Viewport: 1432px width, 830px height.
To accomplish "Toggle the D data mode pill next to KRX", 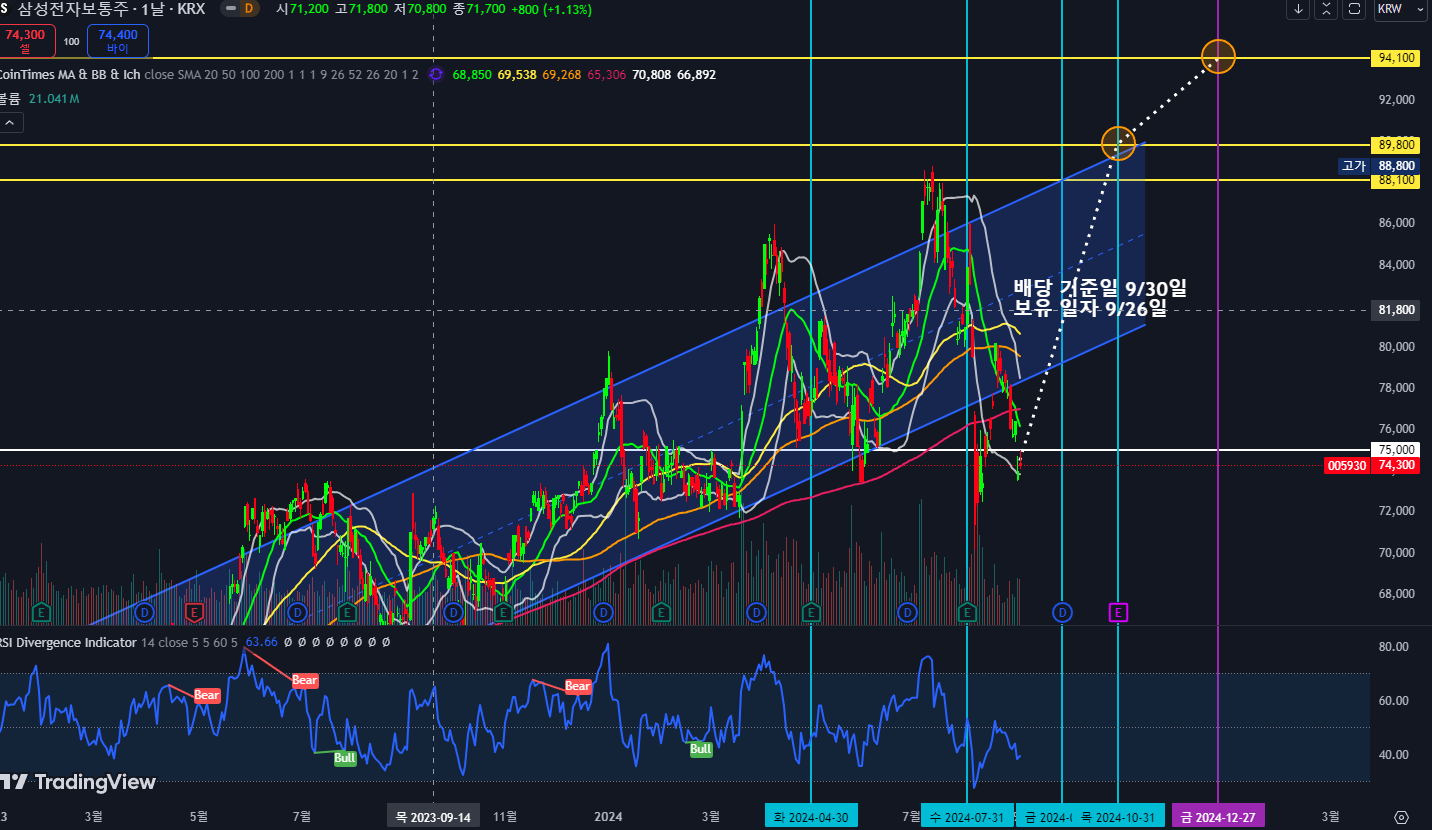I will tap(248, 9).
